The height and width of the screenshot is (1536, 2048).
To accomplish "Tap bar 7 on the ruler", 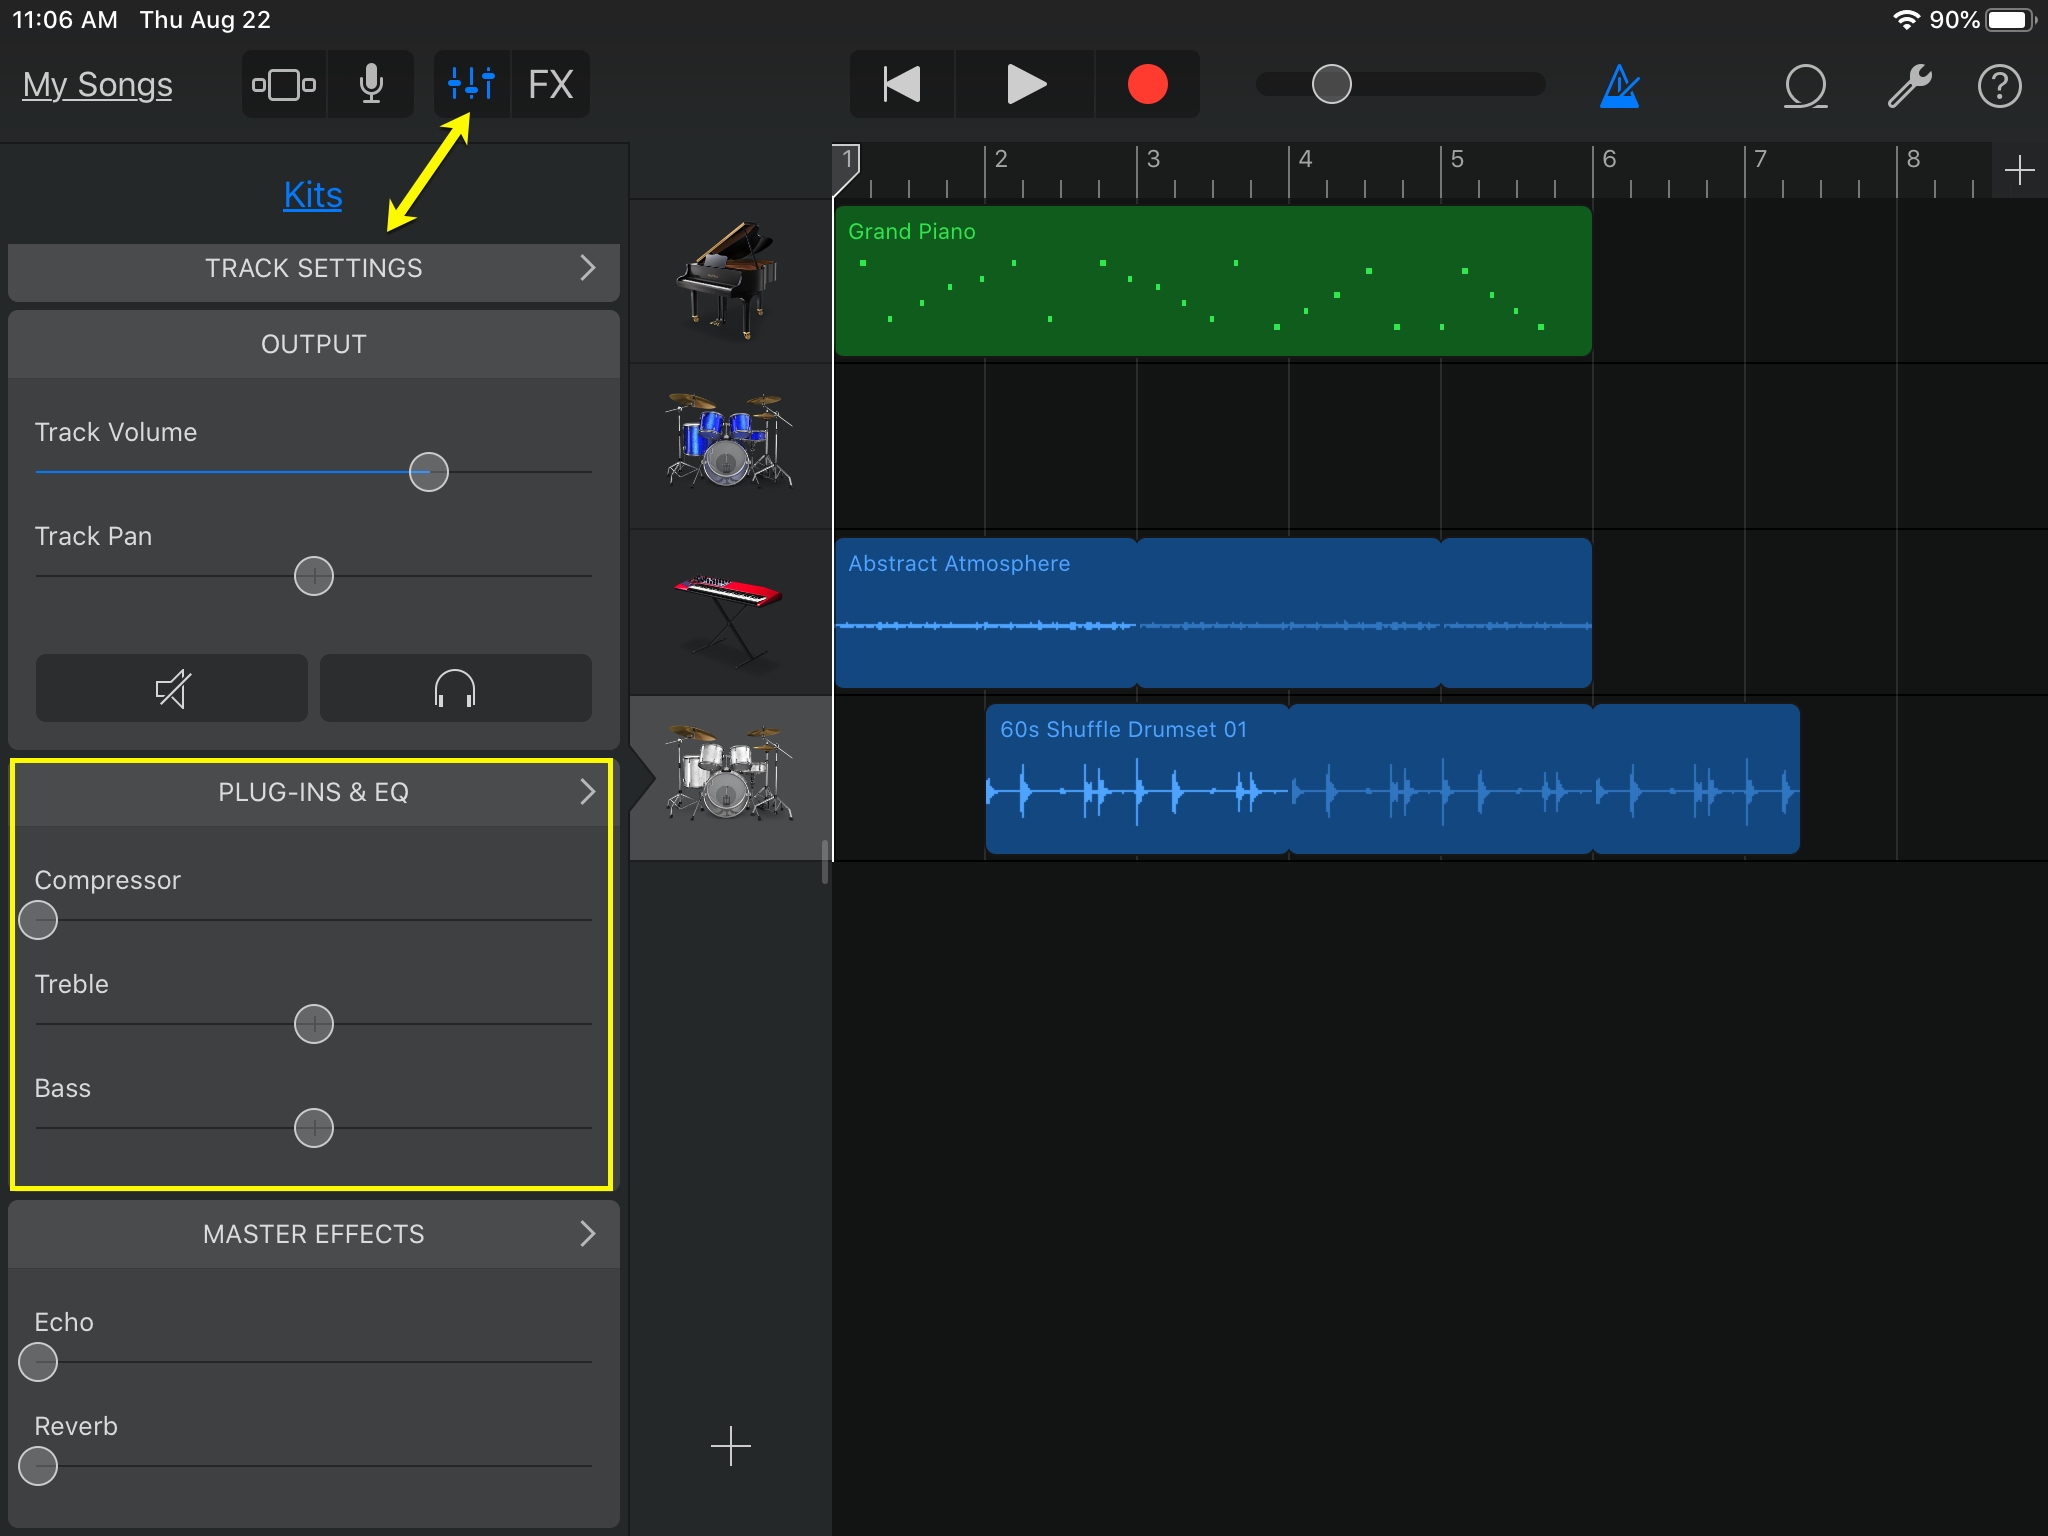I will click(x=1761, y=160).
